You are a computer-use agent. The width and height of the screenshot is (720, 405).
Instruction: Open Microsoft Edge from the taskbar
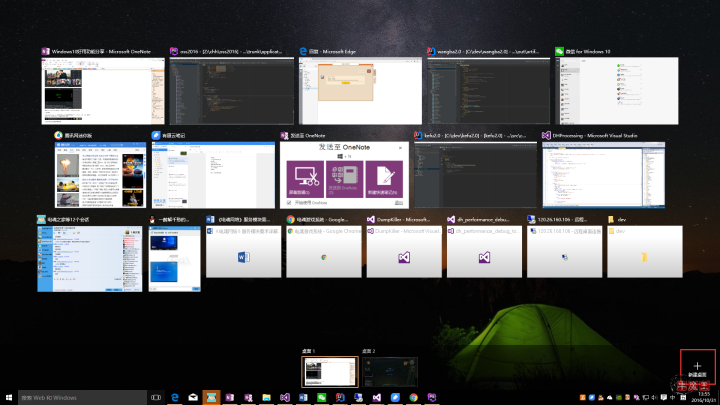click(174, 398)
